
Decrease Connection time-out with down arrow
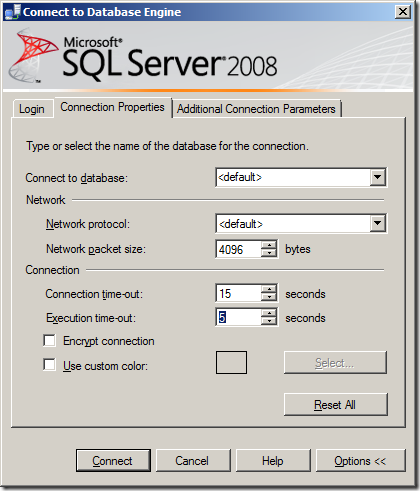269,298
